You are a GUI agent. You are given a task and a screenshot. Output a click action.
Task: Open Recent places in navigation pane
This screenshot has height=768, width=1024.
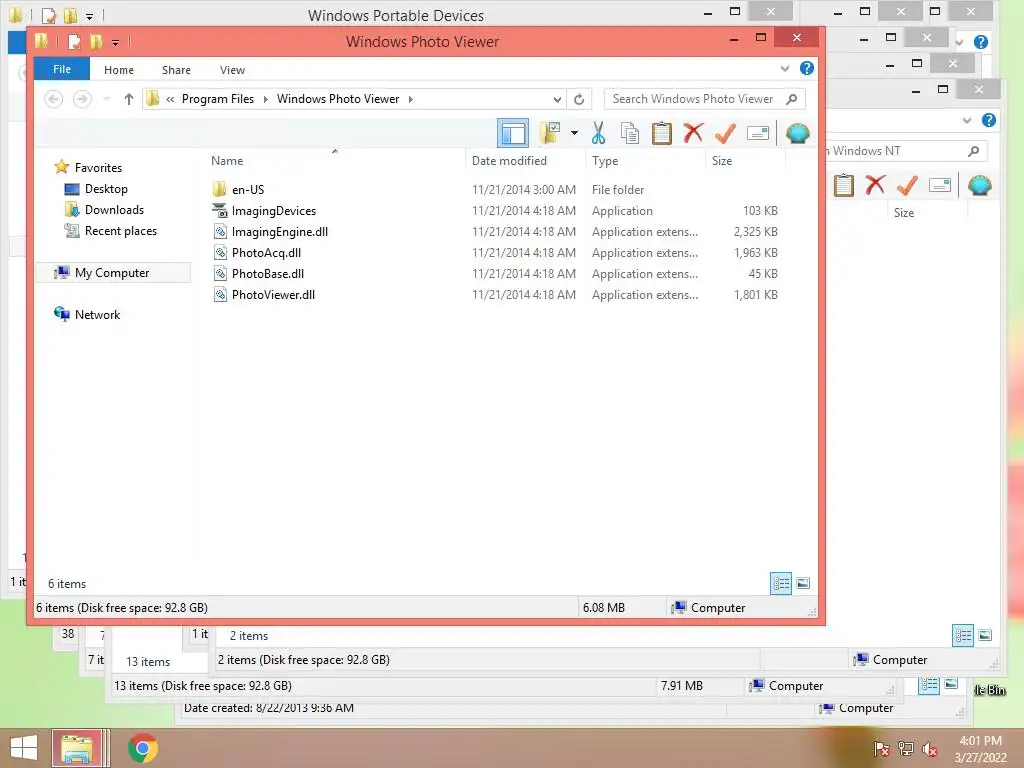tap(121, 231)
